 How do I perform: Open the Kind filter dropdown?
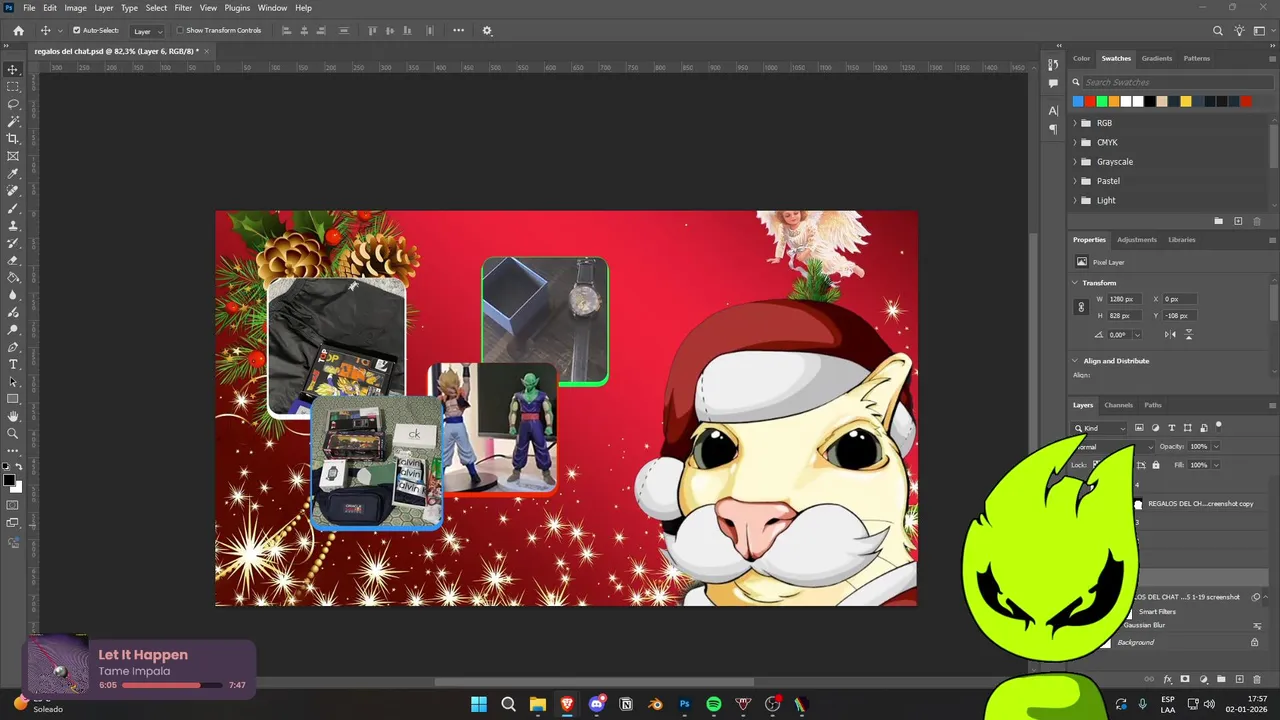click(1100, 428)
